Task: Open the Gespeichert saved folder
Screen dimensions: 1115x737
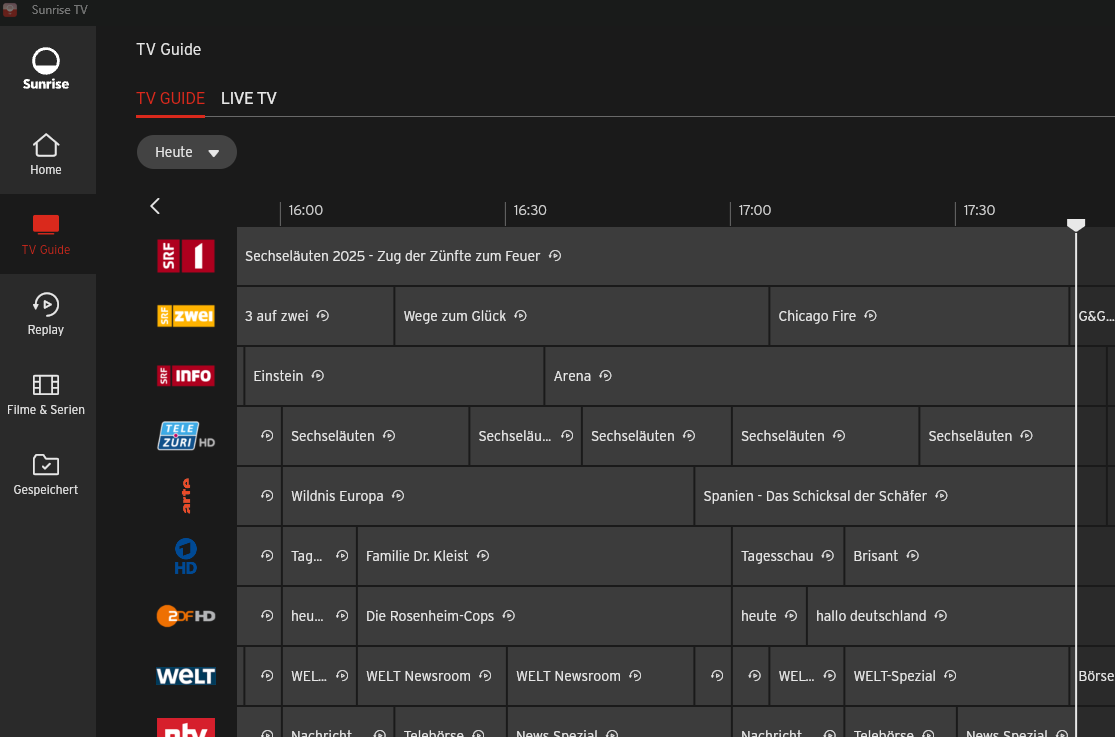Action: click(x=46, y=474)
